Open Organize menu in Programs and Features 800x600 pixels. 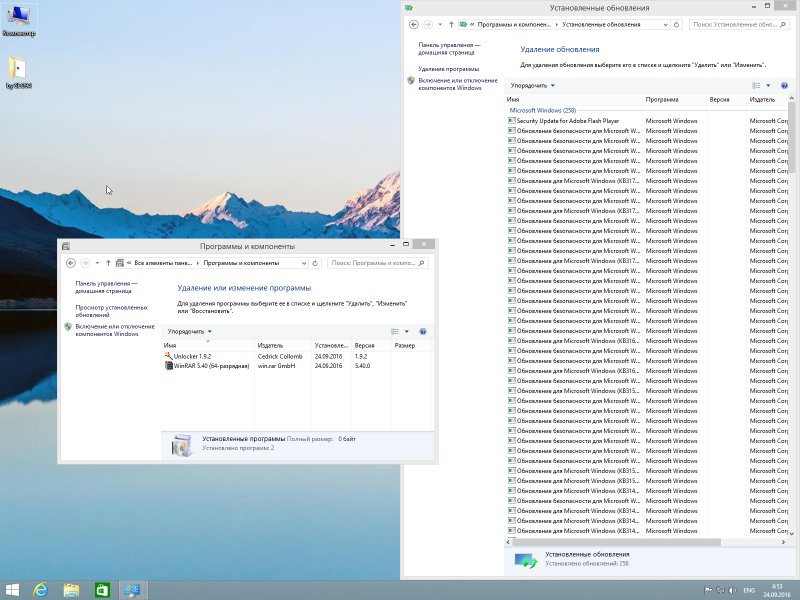pyautogui.click(x=189, y=332)
